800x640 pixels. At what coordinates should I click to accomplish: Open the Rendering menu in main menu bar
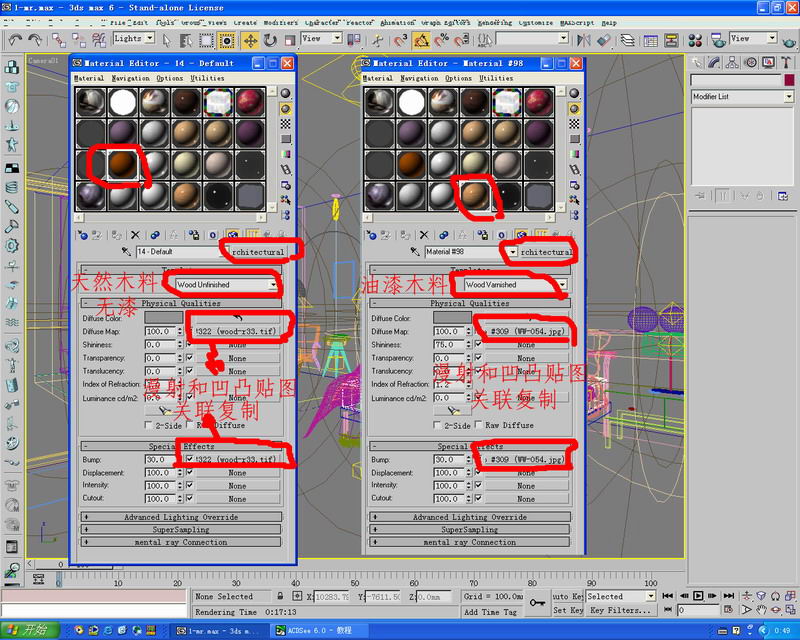pyautogui.click(x=495, y=23)
